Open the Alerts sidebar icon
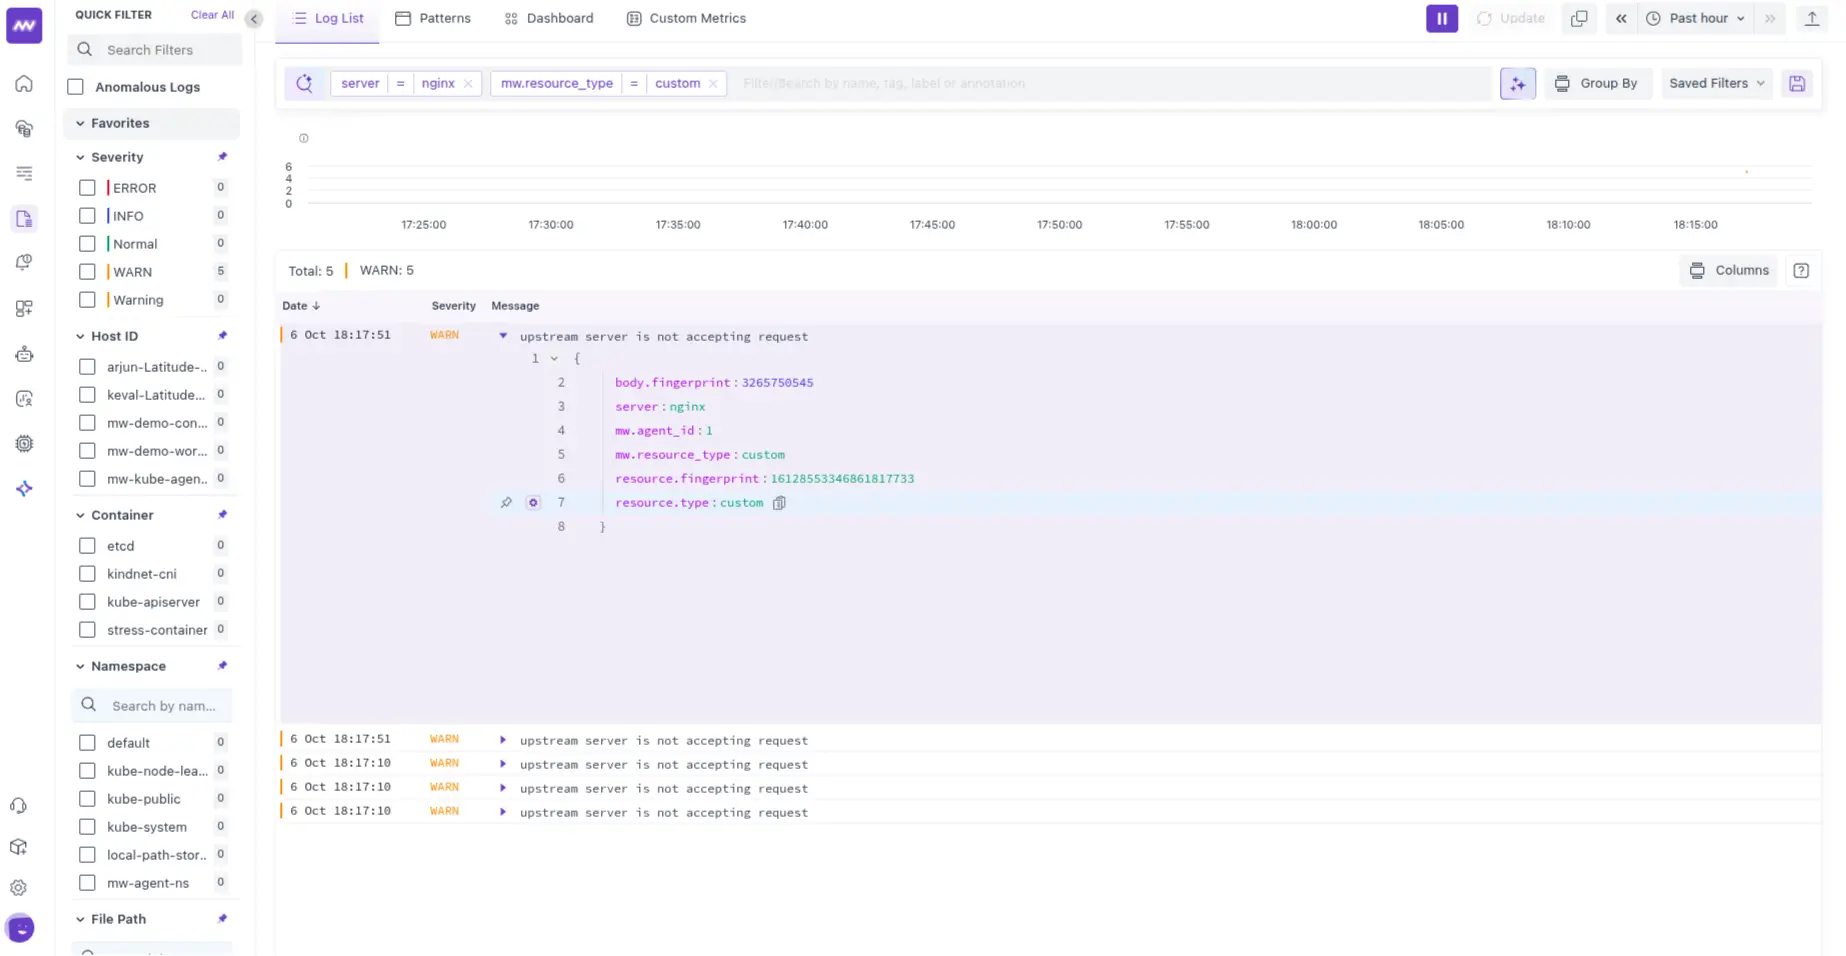1846x956 pixels. 23,262
